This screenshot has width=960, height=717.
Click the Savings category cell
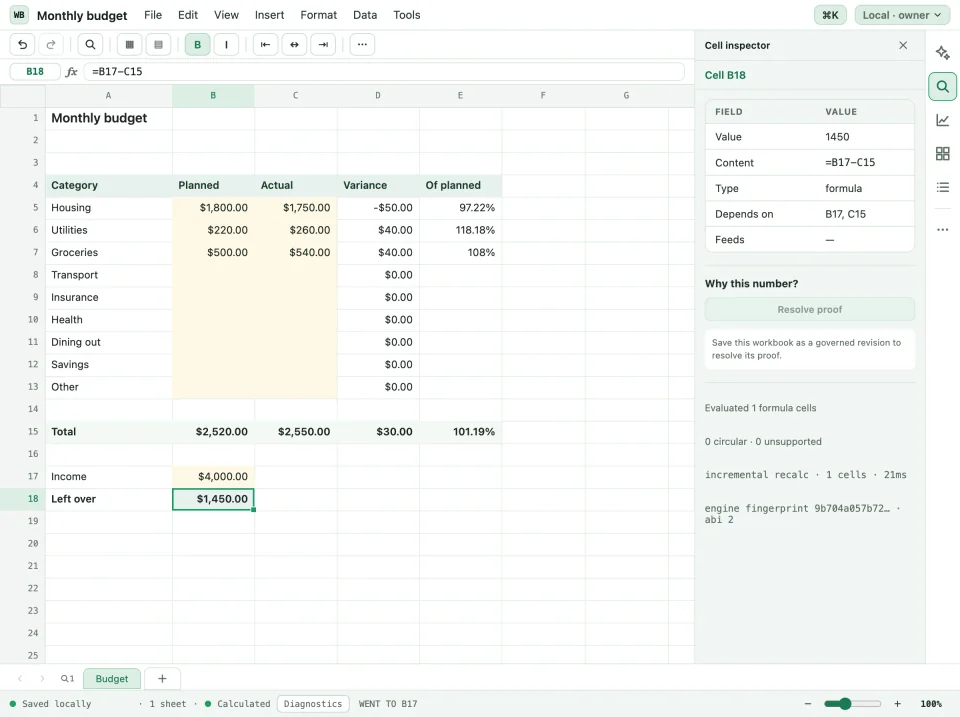tap(109, 364)
